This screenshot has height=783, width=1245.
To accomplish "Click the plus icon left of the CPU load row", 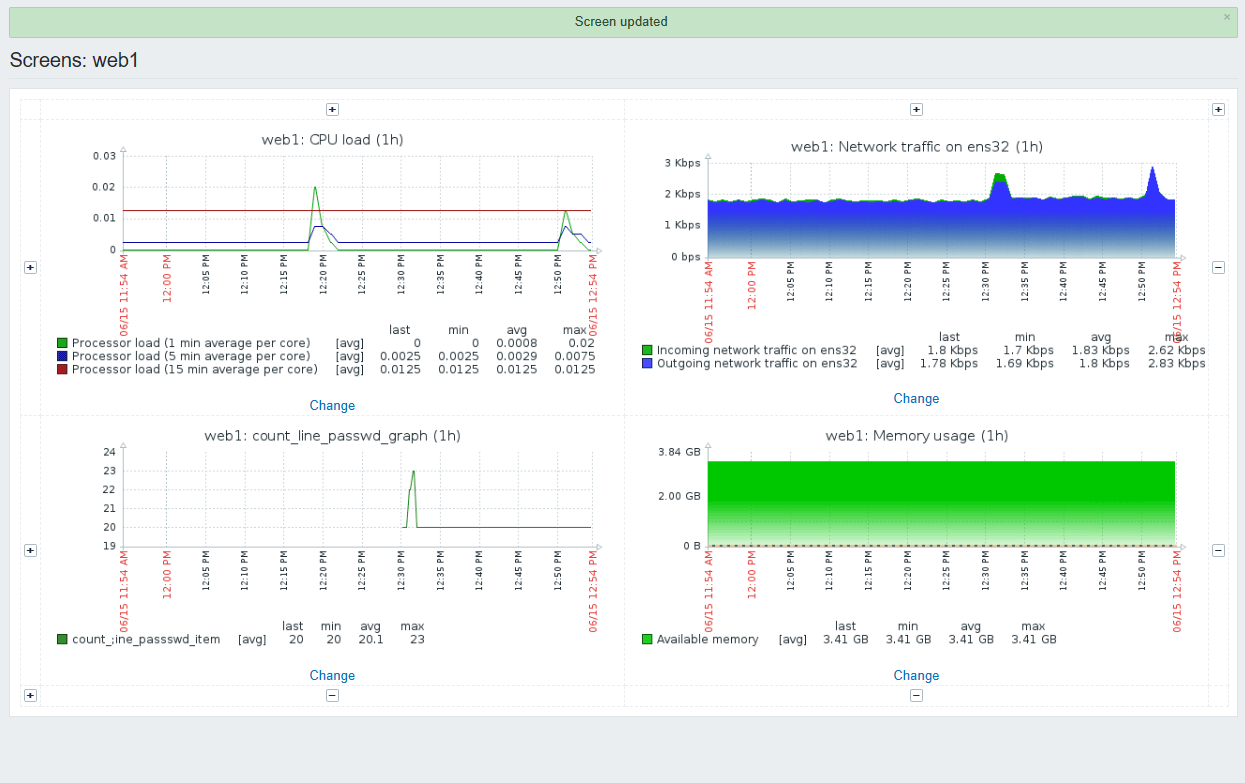I will pos(30,267).
